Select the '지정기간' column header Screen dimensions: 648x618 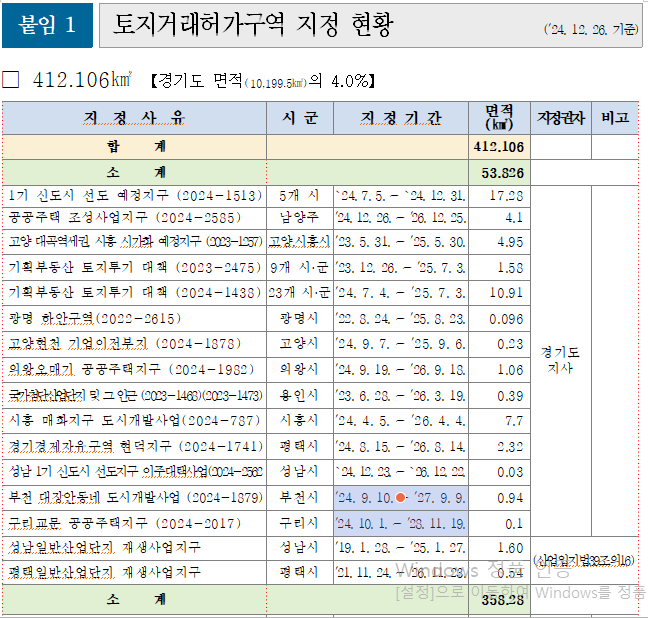tap(401, 118)
